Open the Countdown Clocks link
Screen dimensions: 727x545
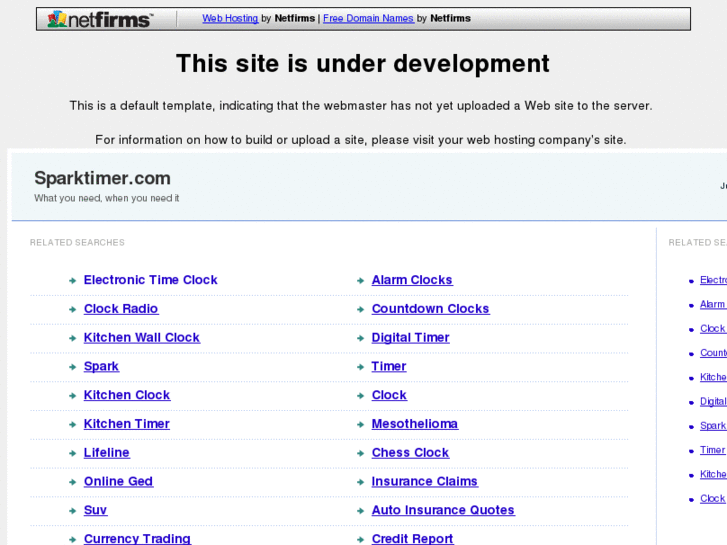click(430, 308)
